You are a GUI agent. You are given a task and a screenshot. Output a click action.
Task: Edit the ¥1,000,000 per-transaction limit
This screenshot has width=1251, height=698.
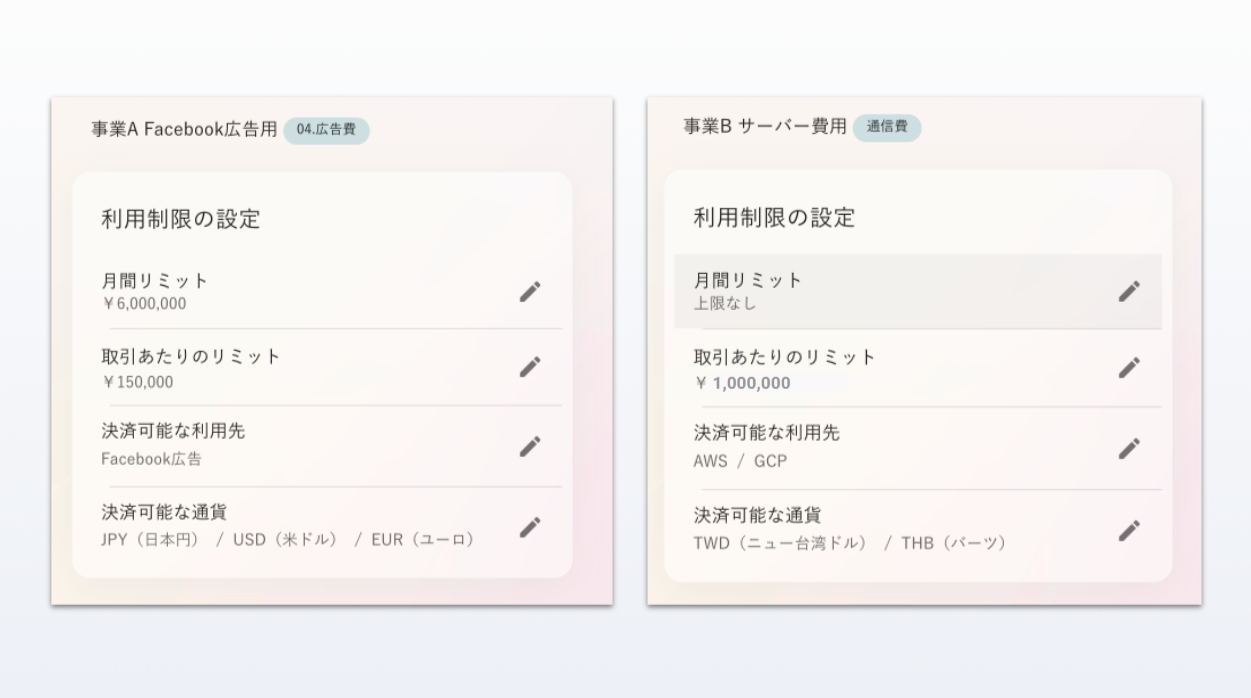pyautogui.click(x=1129, y=368)
